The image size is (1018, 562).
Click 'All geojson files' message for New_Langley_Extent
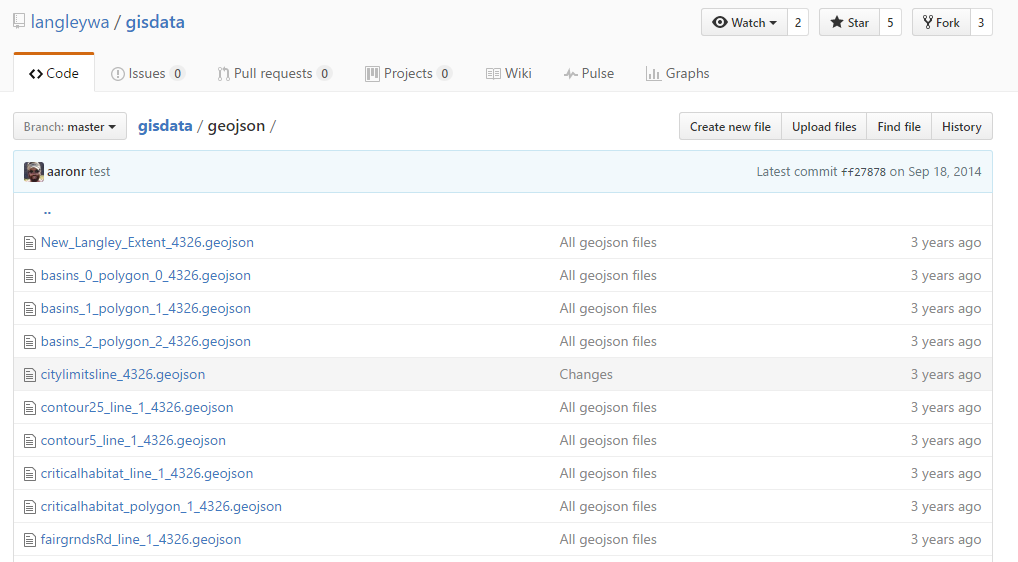click(x=608, y=243)
